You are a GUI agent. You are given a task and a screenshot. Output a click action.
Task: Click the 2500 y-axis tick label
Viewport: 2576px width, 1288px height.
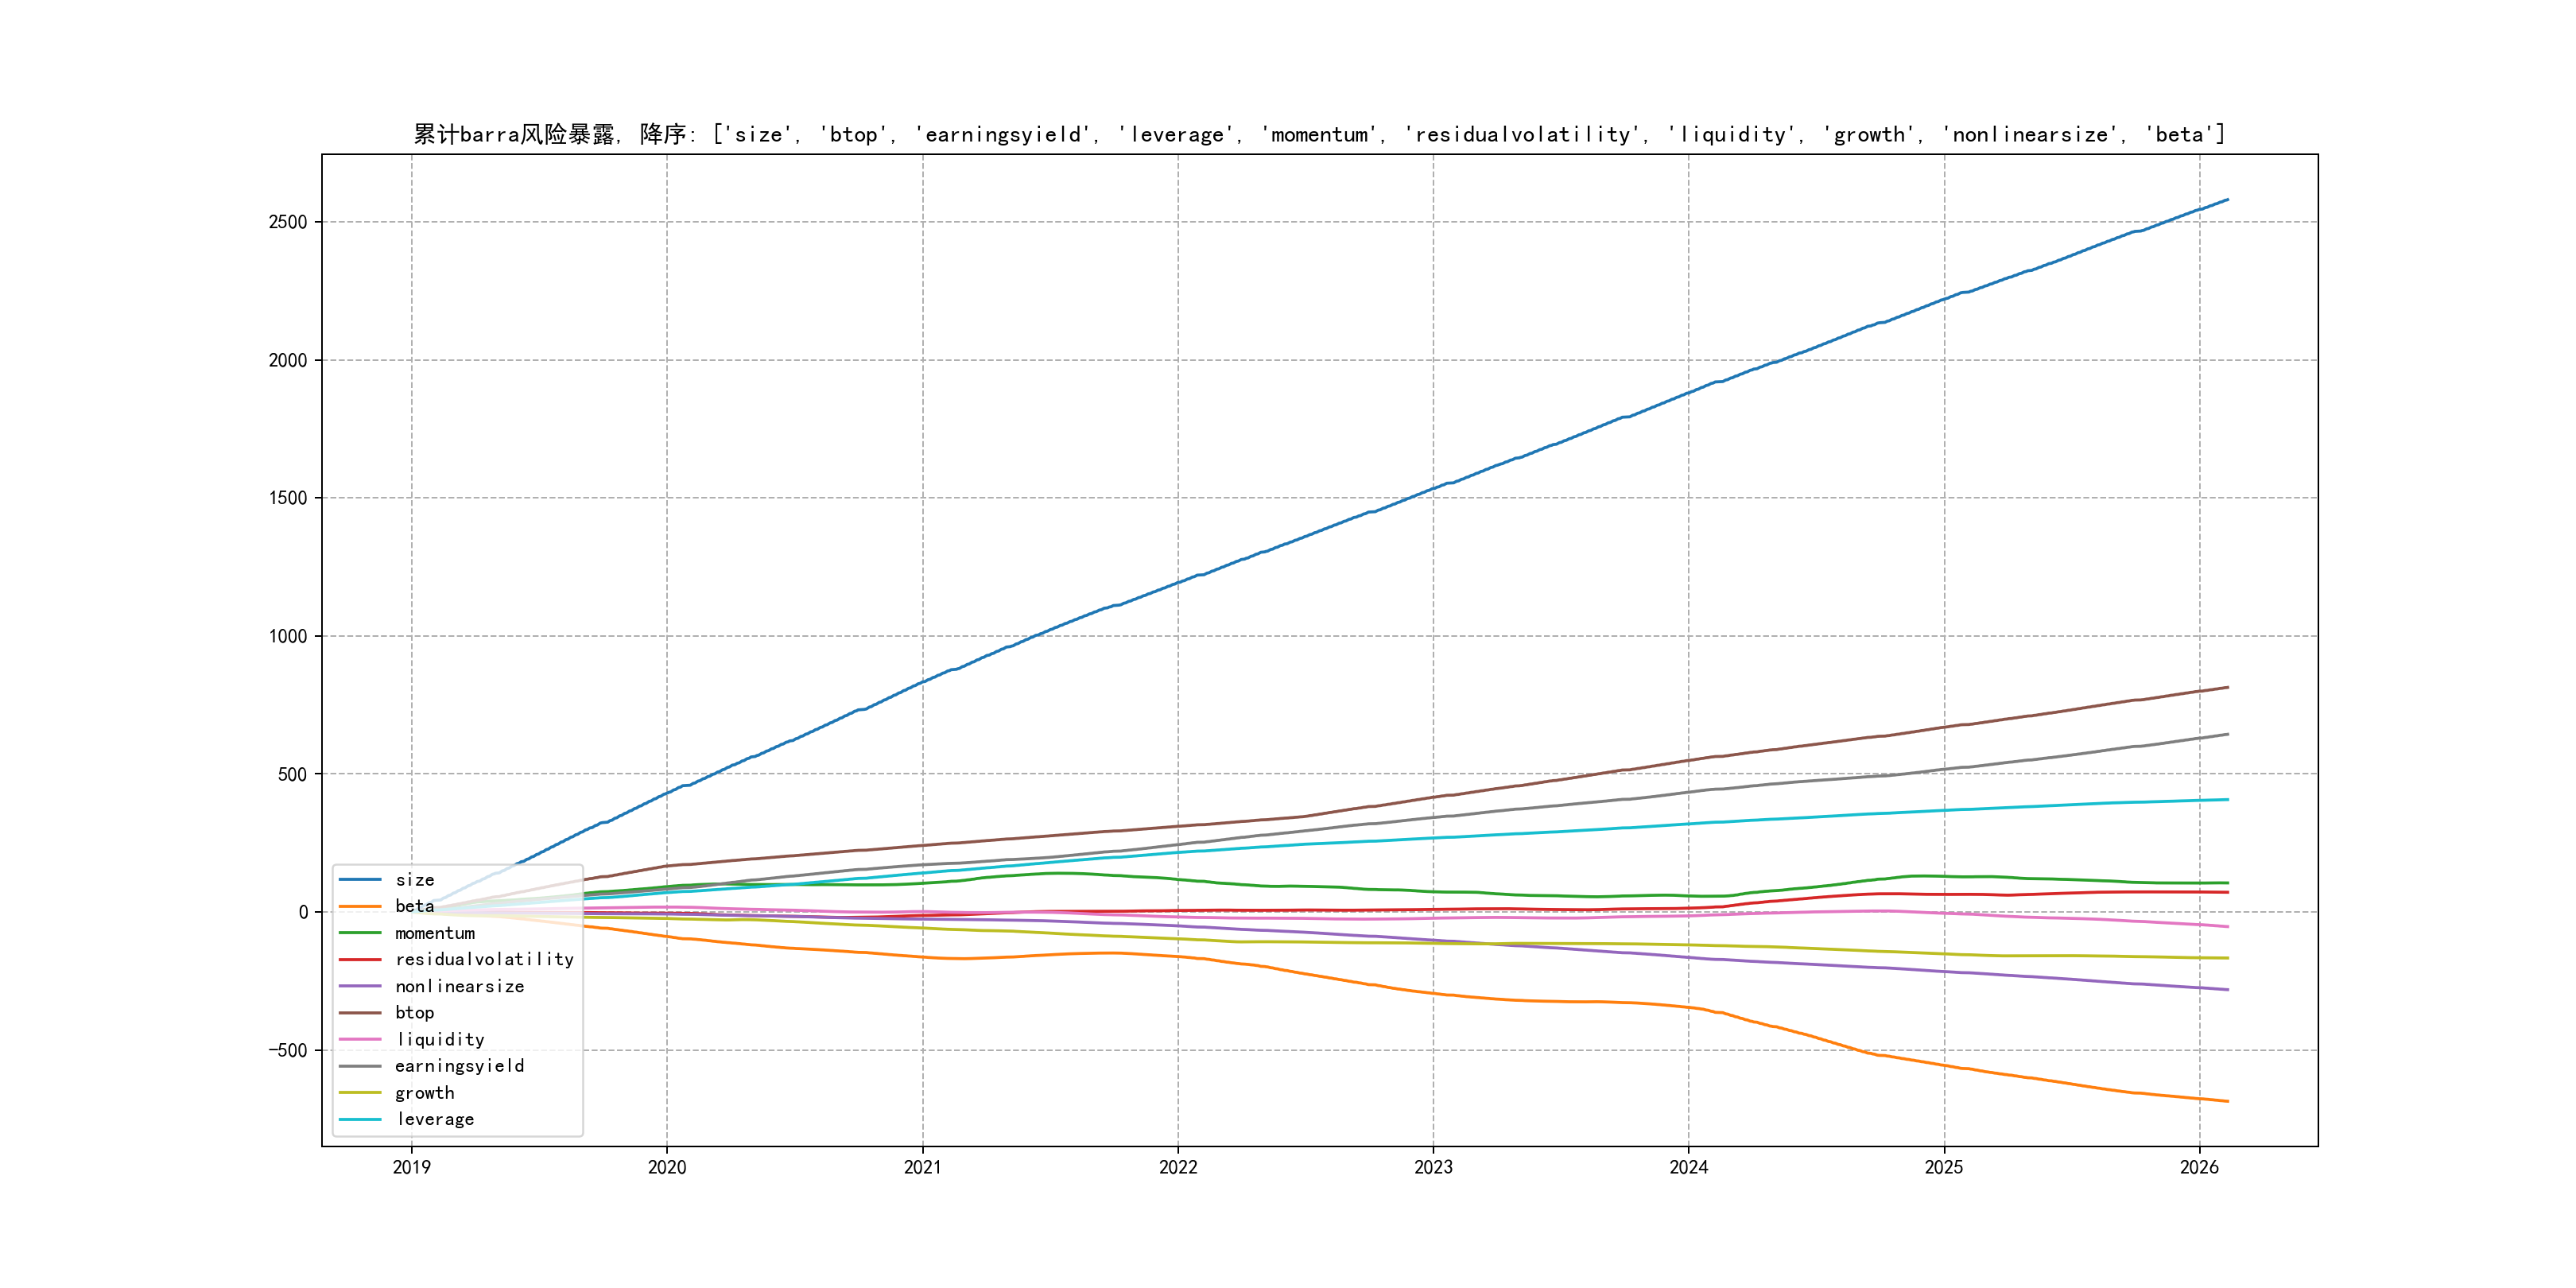point(288,222)
